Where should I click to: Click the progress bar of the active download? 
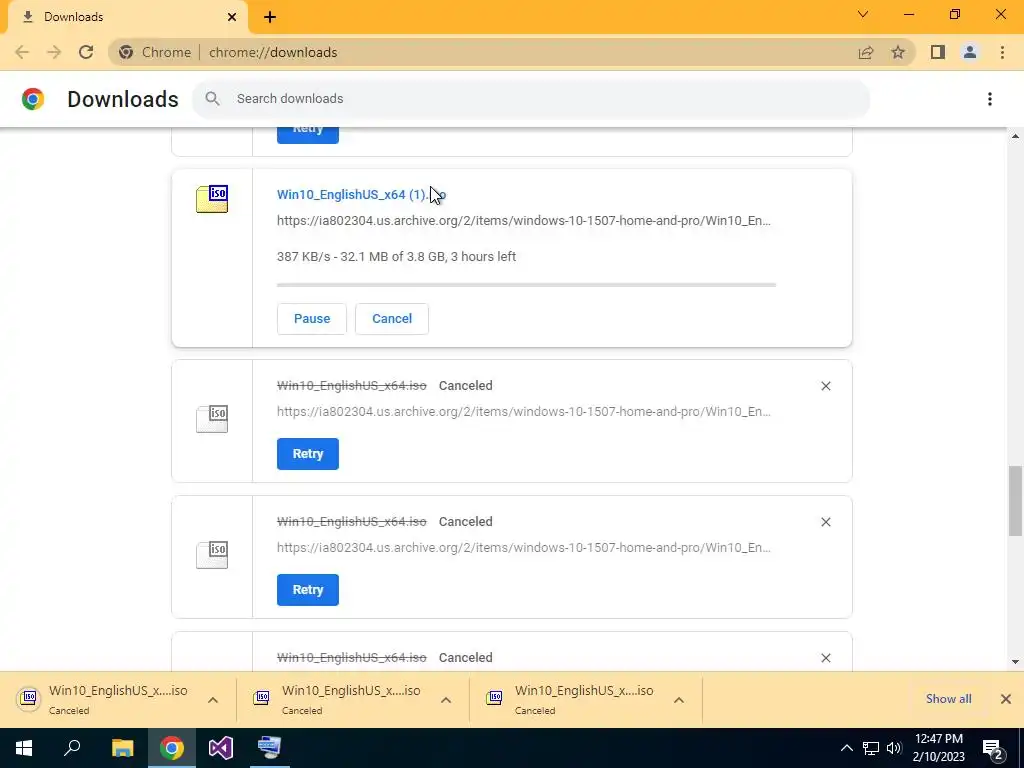(526, 285)
